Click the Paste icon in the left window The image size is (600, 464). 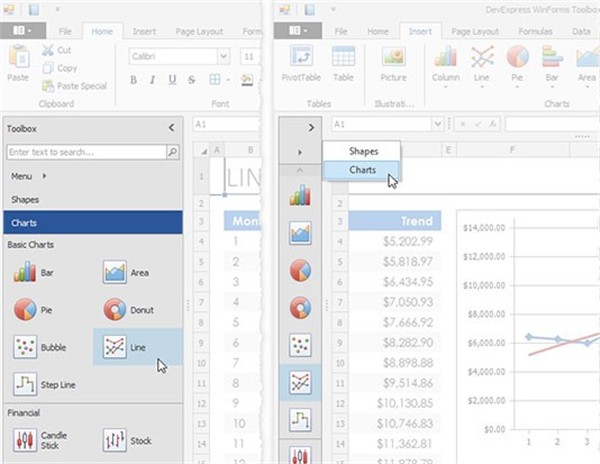[19, 56]
